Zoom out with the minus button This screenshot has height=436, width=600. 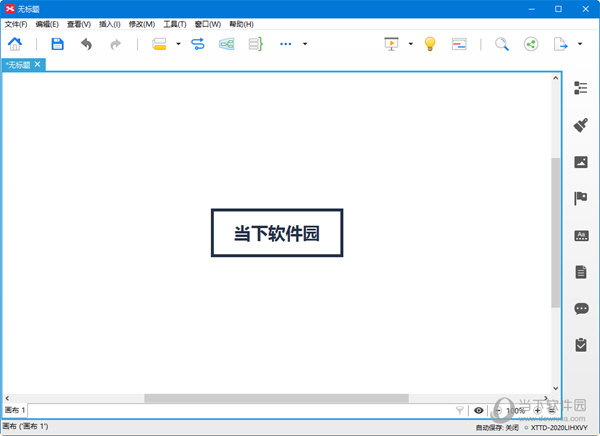click(498, 410)
